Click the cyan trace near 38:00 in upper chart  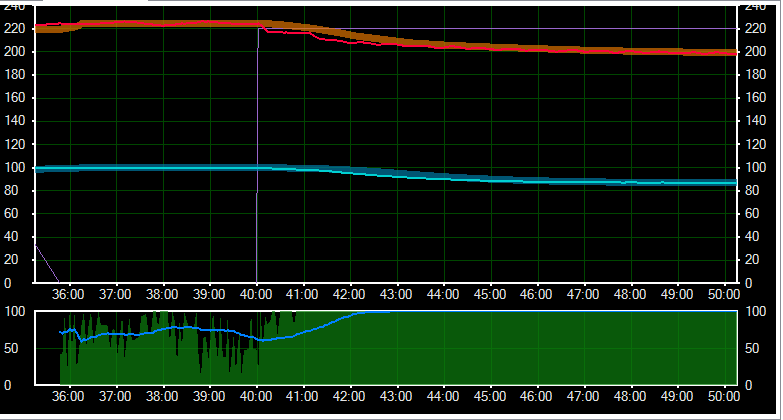[x=162, y=167]
